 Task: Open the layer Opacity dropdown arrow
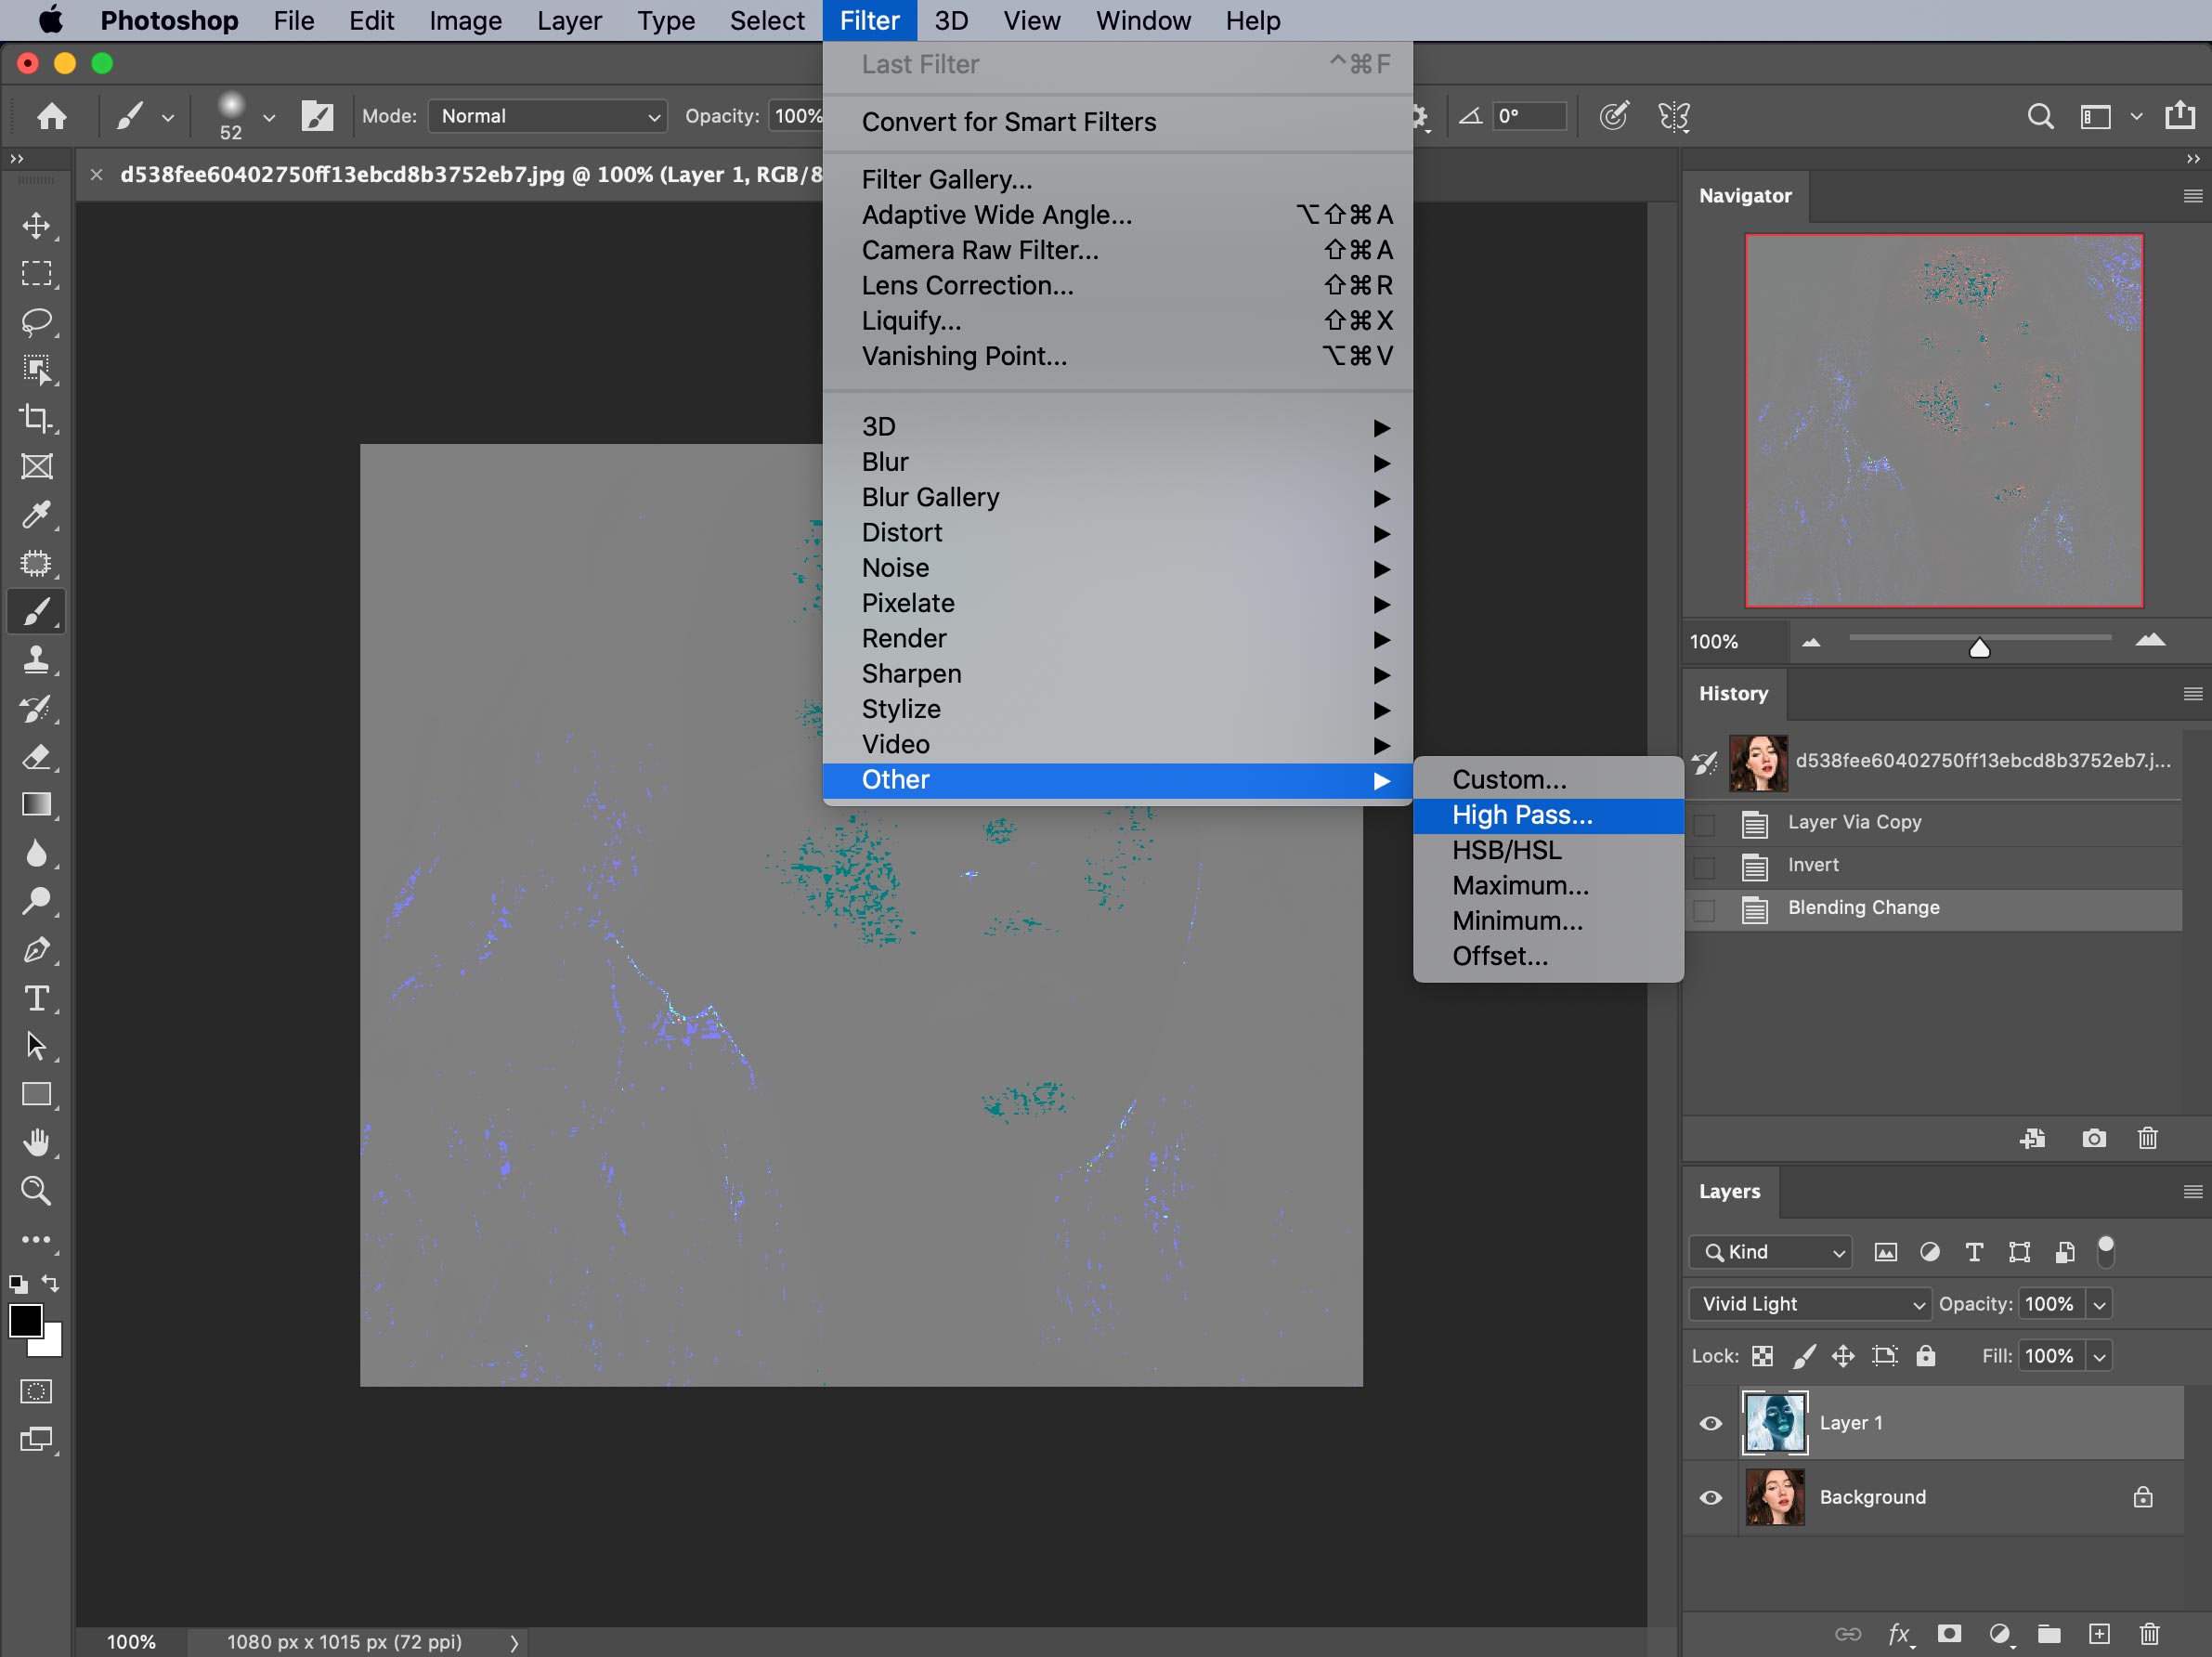2099,1304
